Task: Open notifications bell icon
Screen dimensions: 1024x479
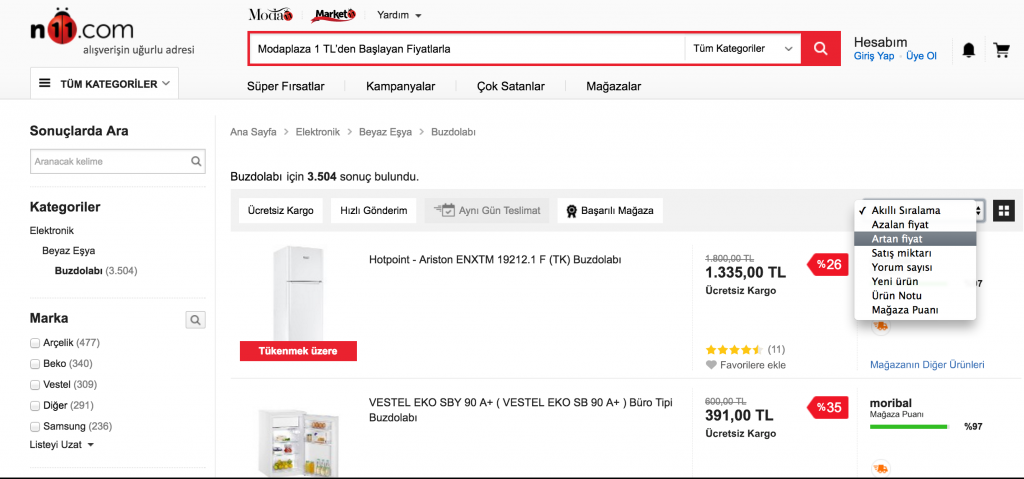Action: click(x=968, y=50)
